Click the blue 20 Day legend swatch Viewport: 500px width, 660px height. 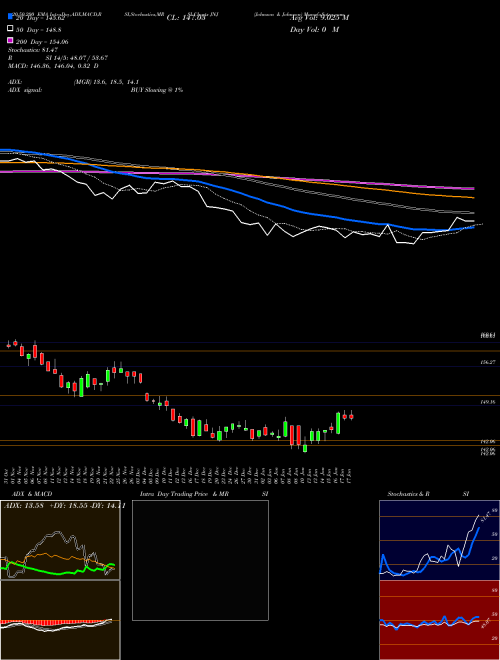point(10,17)
